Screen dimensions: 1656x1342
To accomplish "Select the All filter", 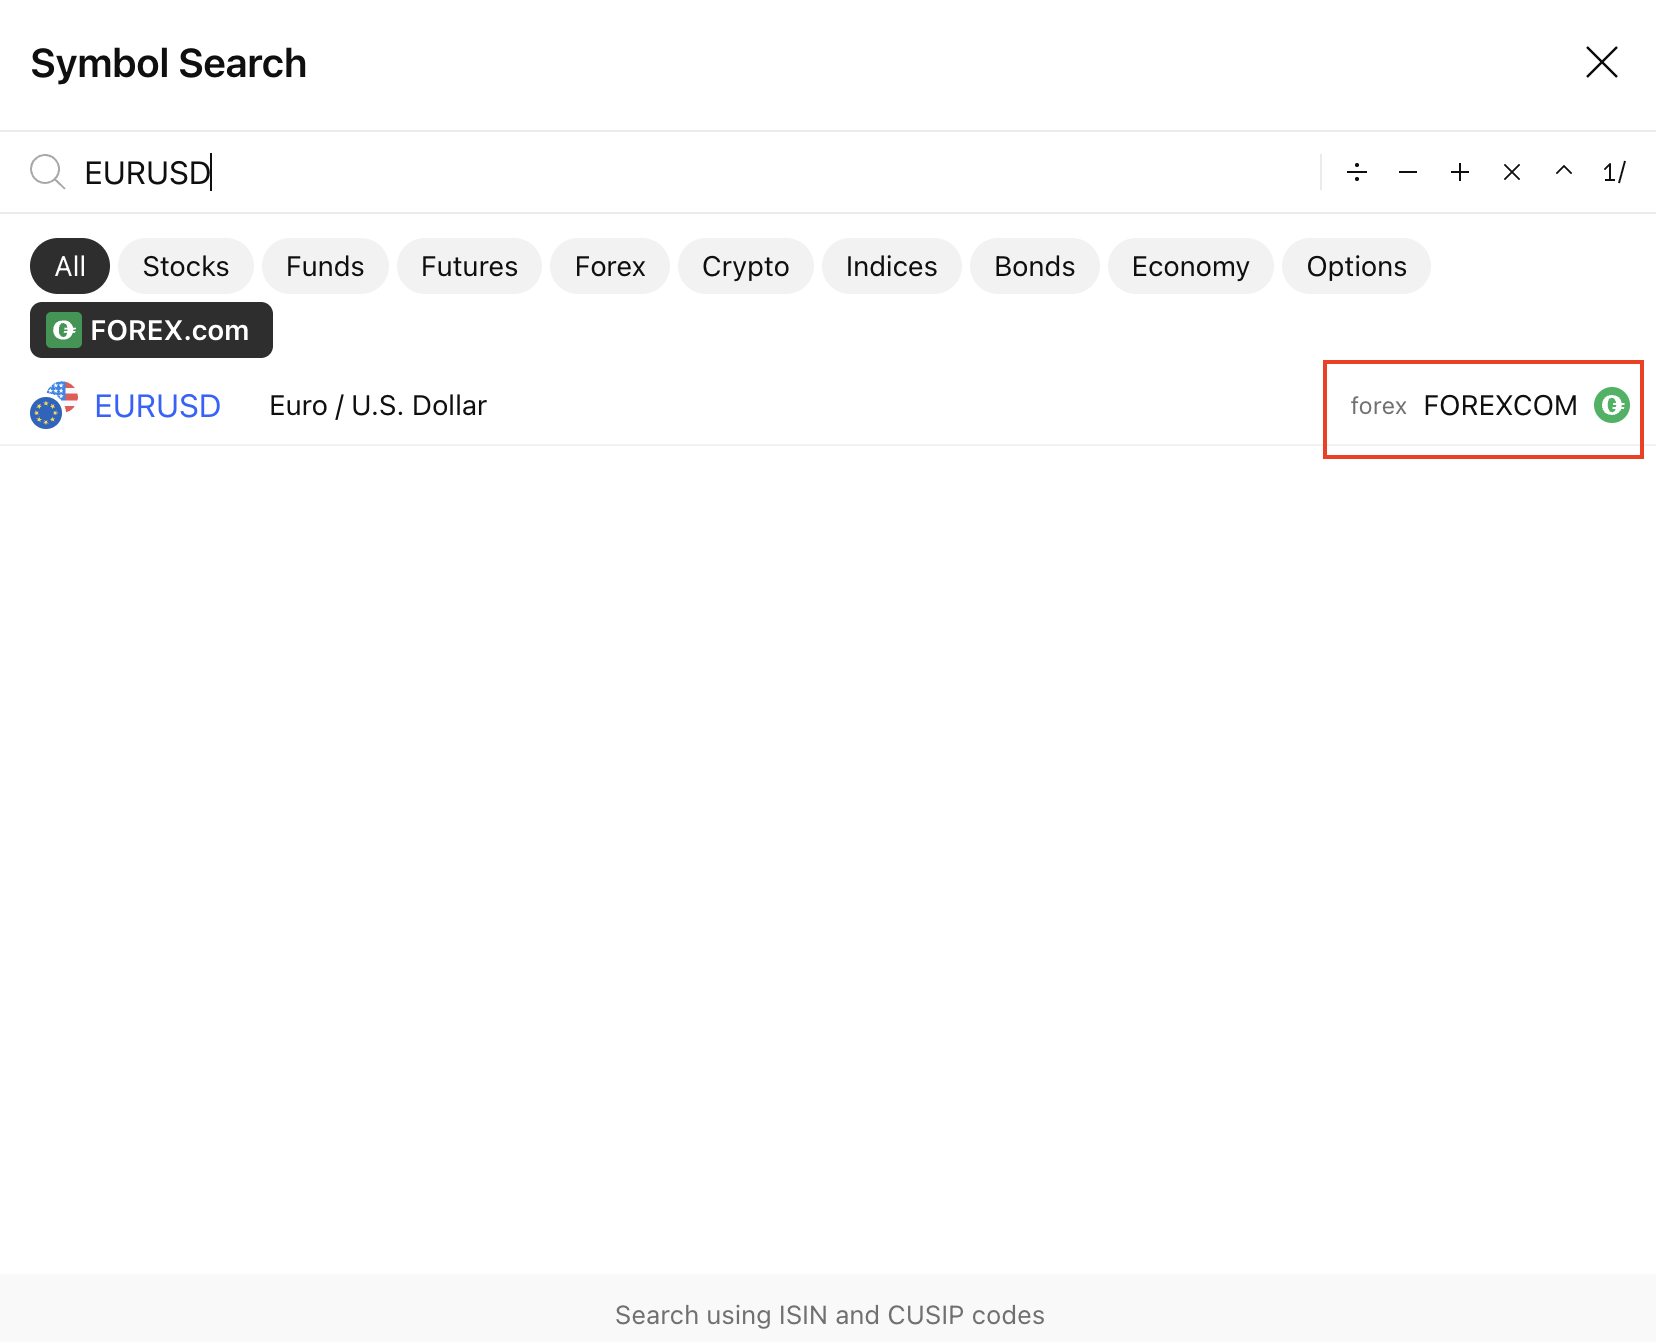I will tap(70, 266).
